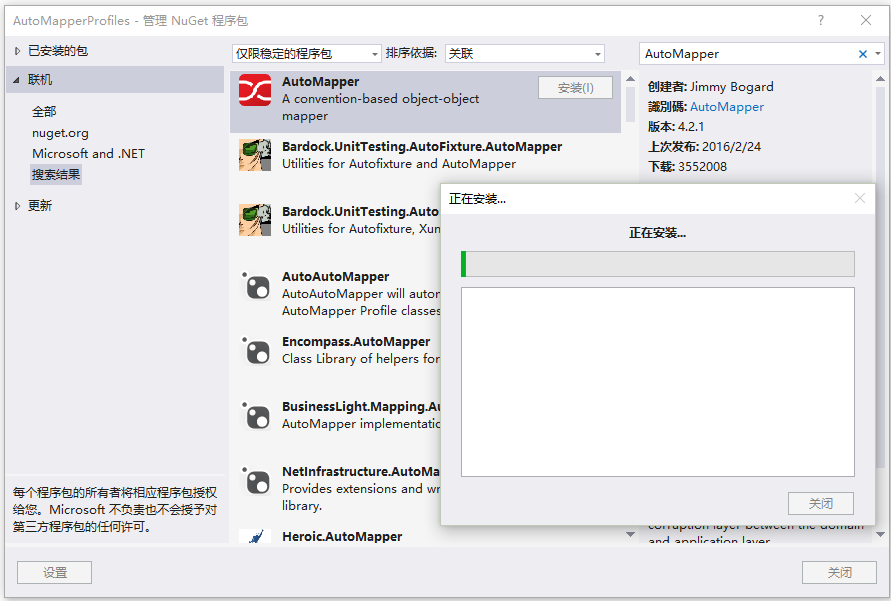Click the green installation progress bar
Image resolution: width=891 pixels, height=601 pixels.
tap(657, 264)
